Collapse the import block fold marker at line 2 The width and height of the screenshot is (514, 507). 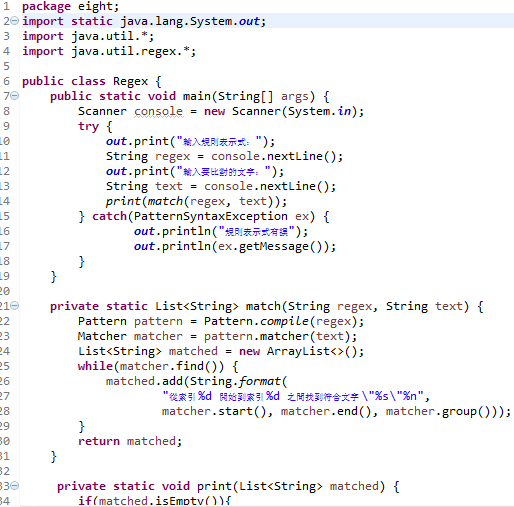click(x=15, y=21)
